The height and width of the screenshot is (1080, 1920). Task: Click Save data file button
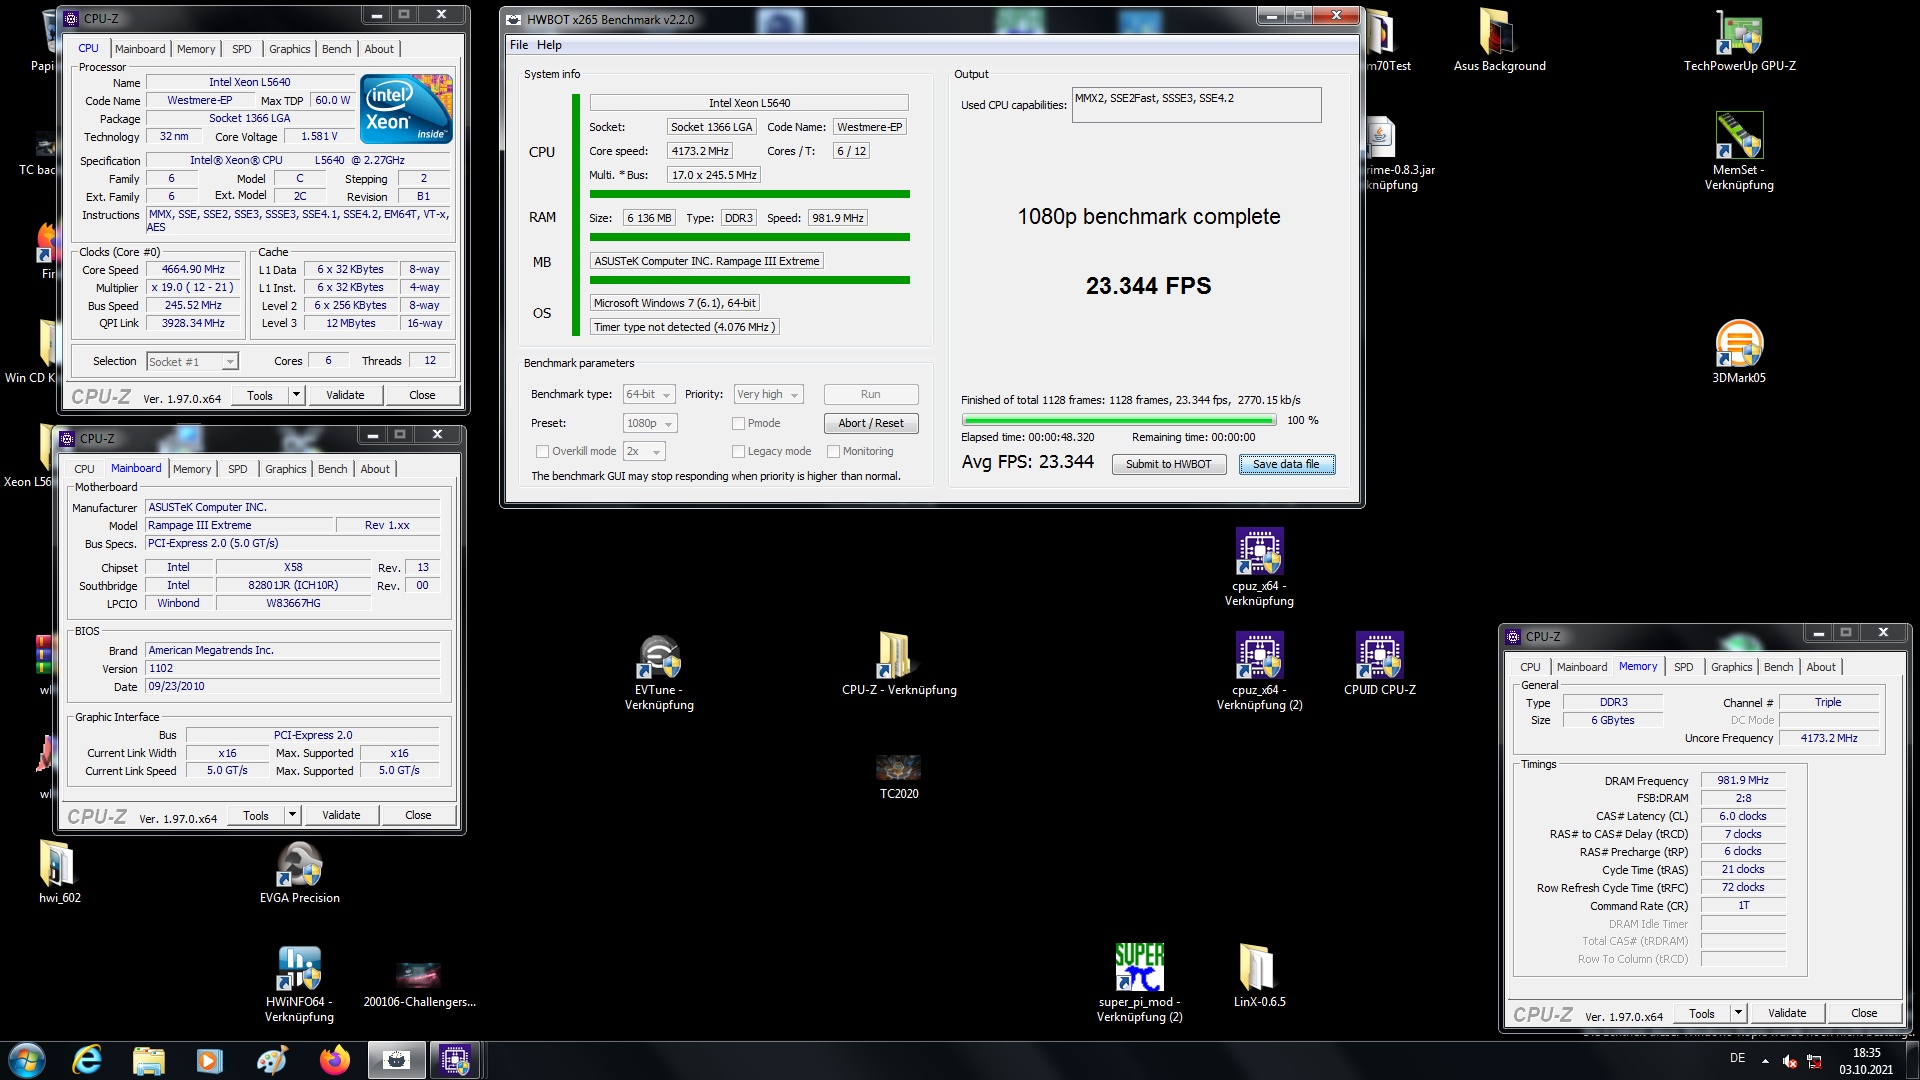tap(1286, 464)
